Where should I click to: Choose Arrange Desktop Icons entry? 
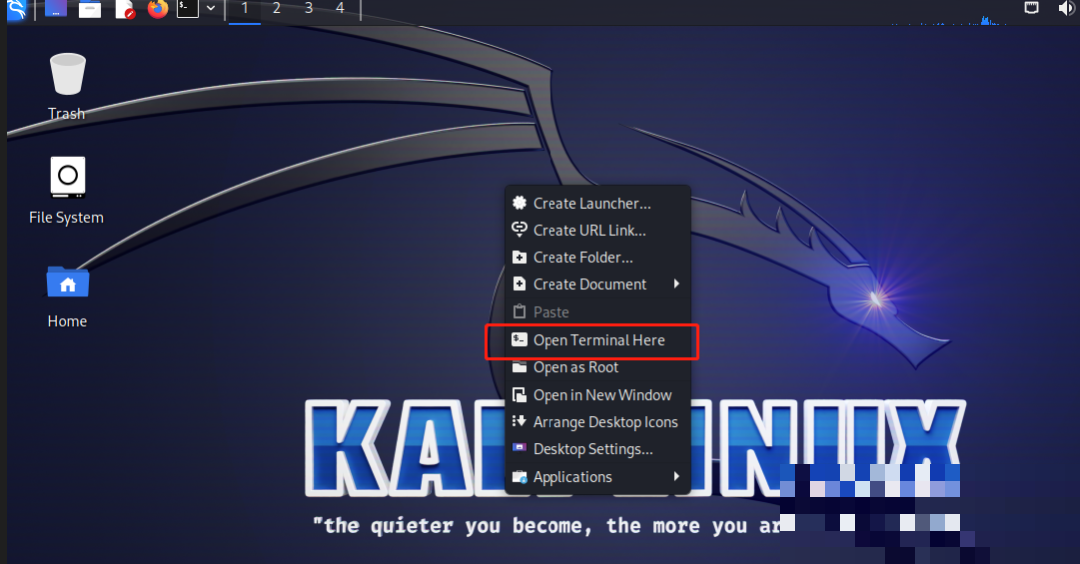[598, 422]
